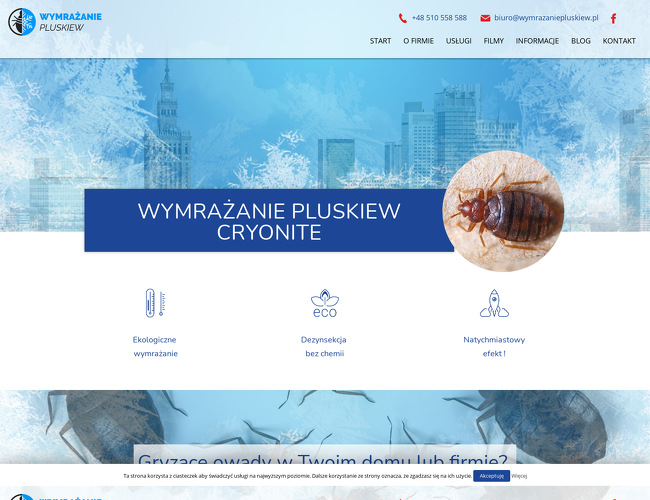Click the red envelope email icon
This screenshot has height=500, width=650.
tap(485, 18)
